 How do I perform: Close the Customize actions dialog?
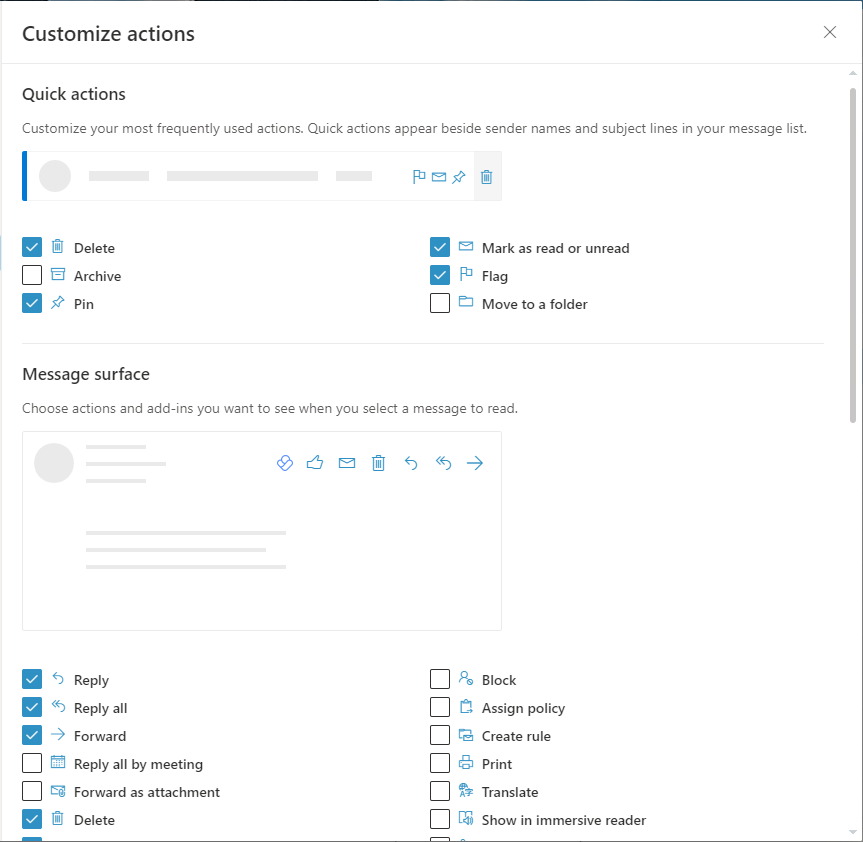tap(830, 32)
